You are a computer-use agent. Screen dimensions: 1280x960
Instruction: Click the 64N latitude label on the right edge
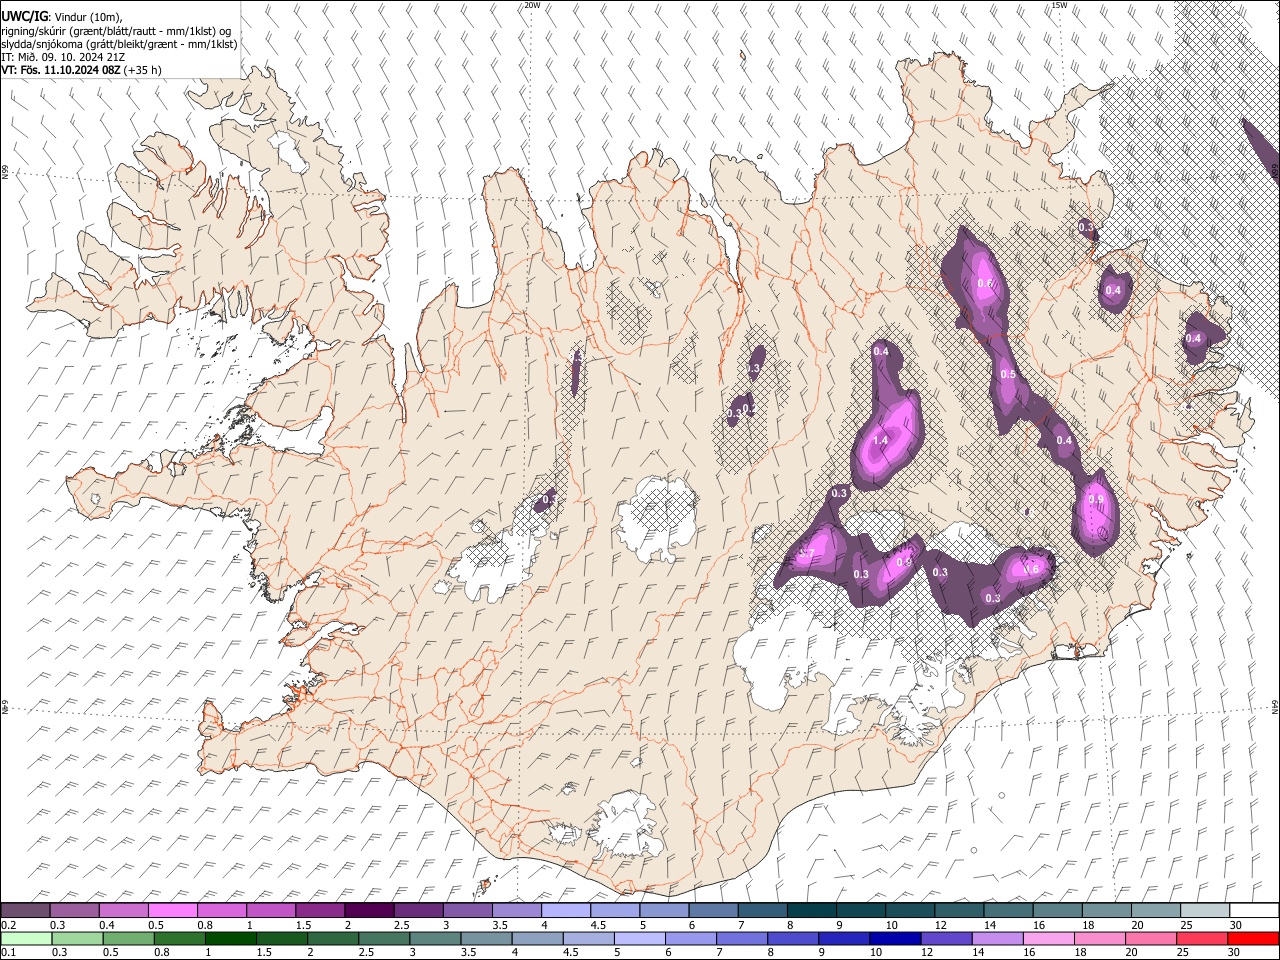click(x=1275, y=706)
